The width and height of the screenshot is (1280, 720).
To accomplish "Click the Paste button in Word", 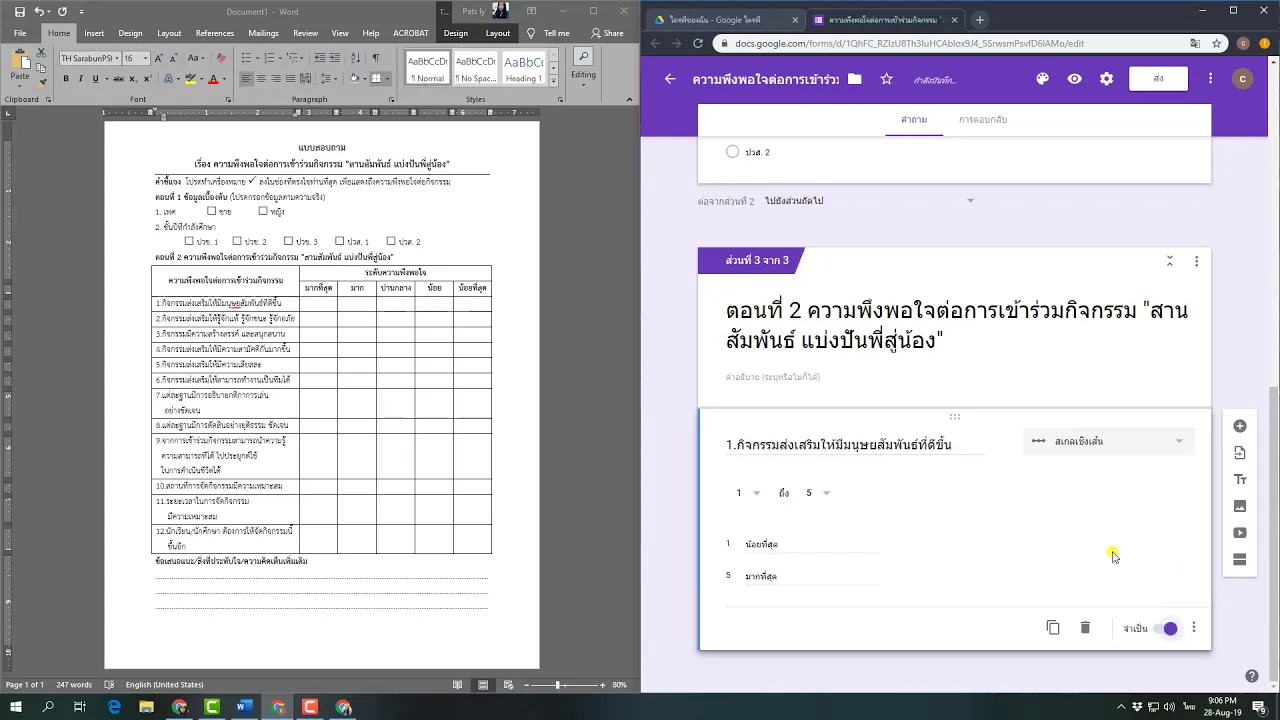I will point(19,67).
